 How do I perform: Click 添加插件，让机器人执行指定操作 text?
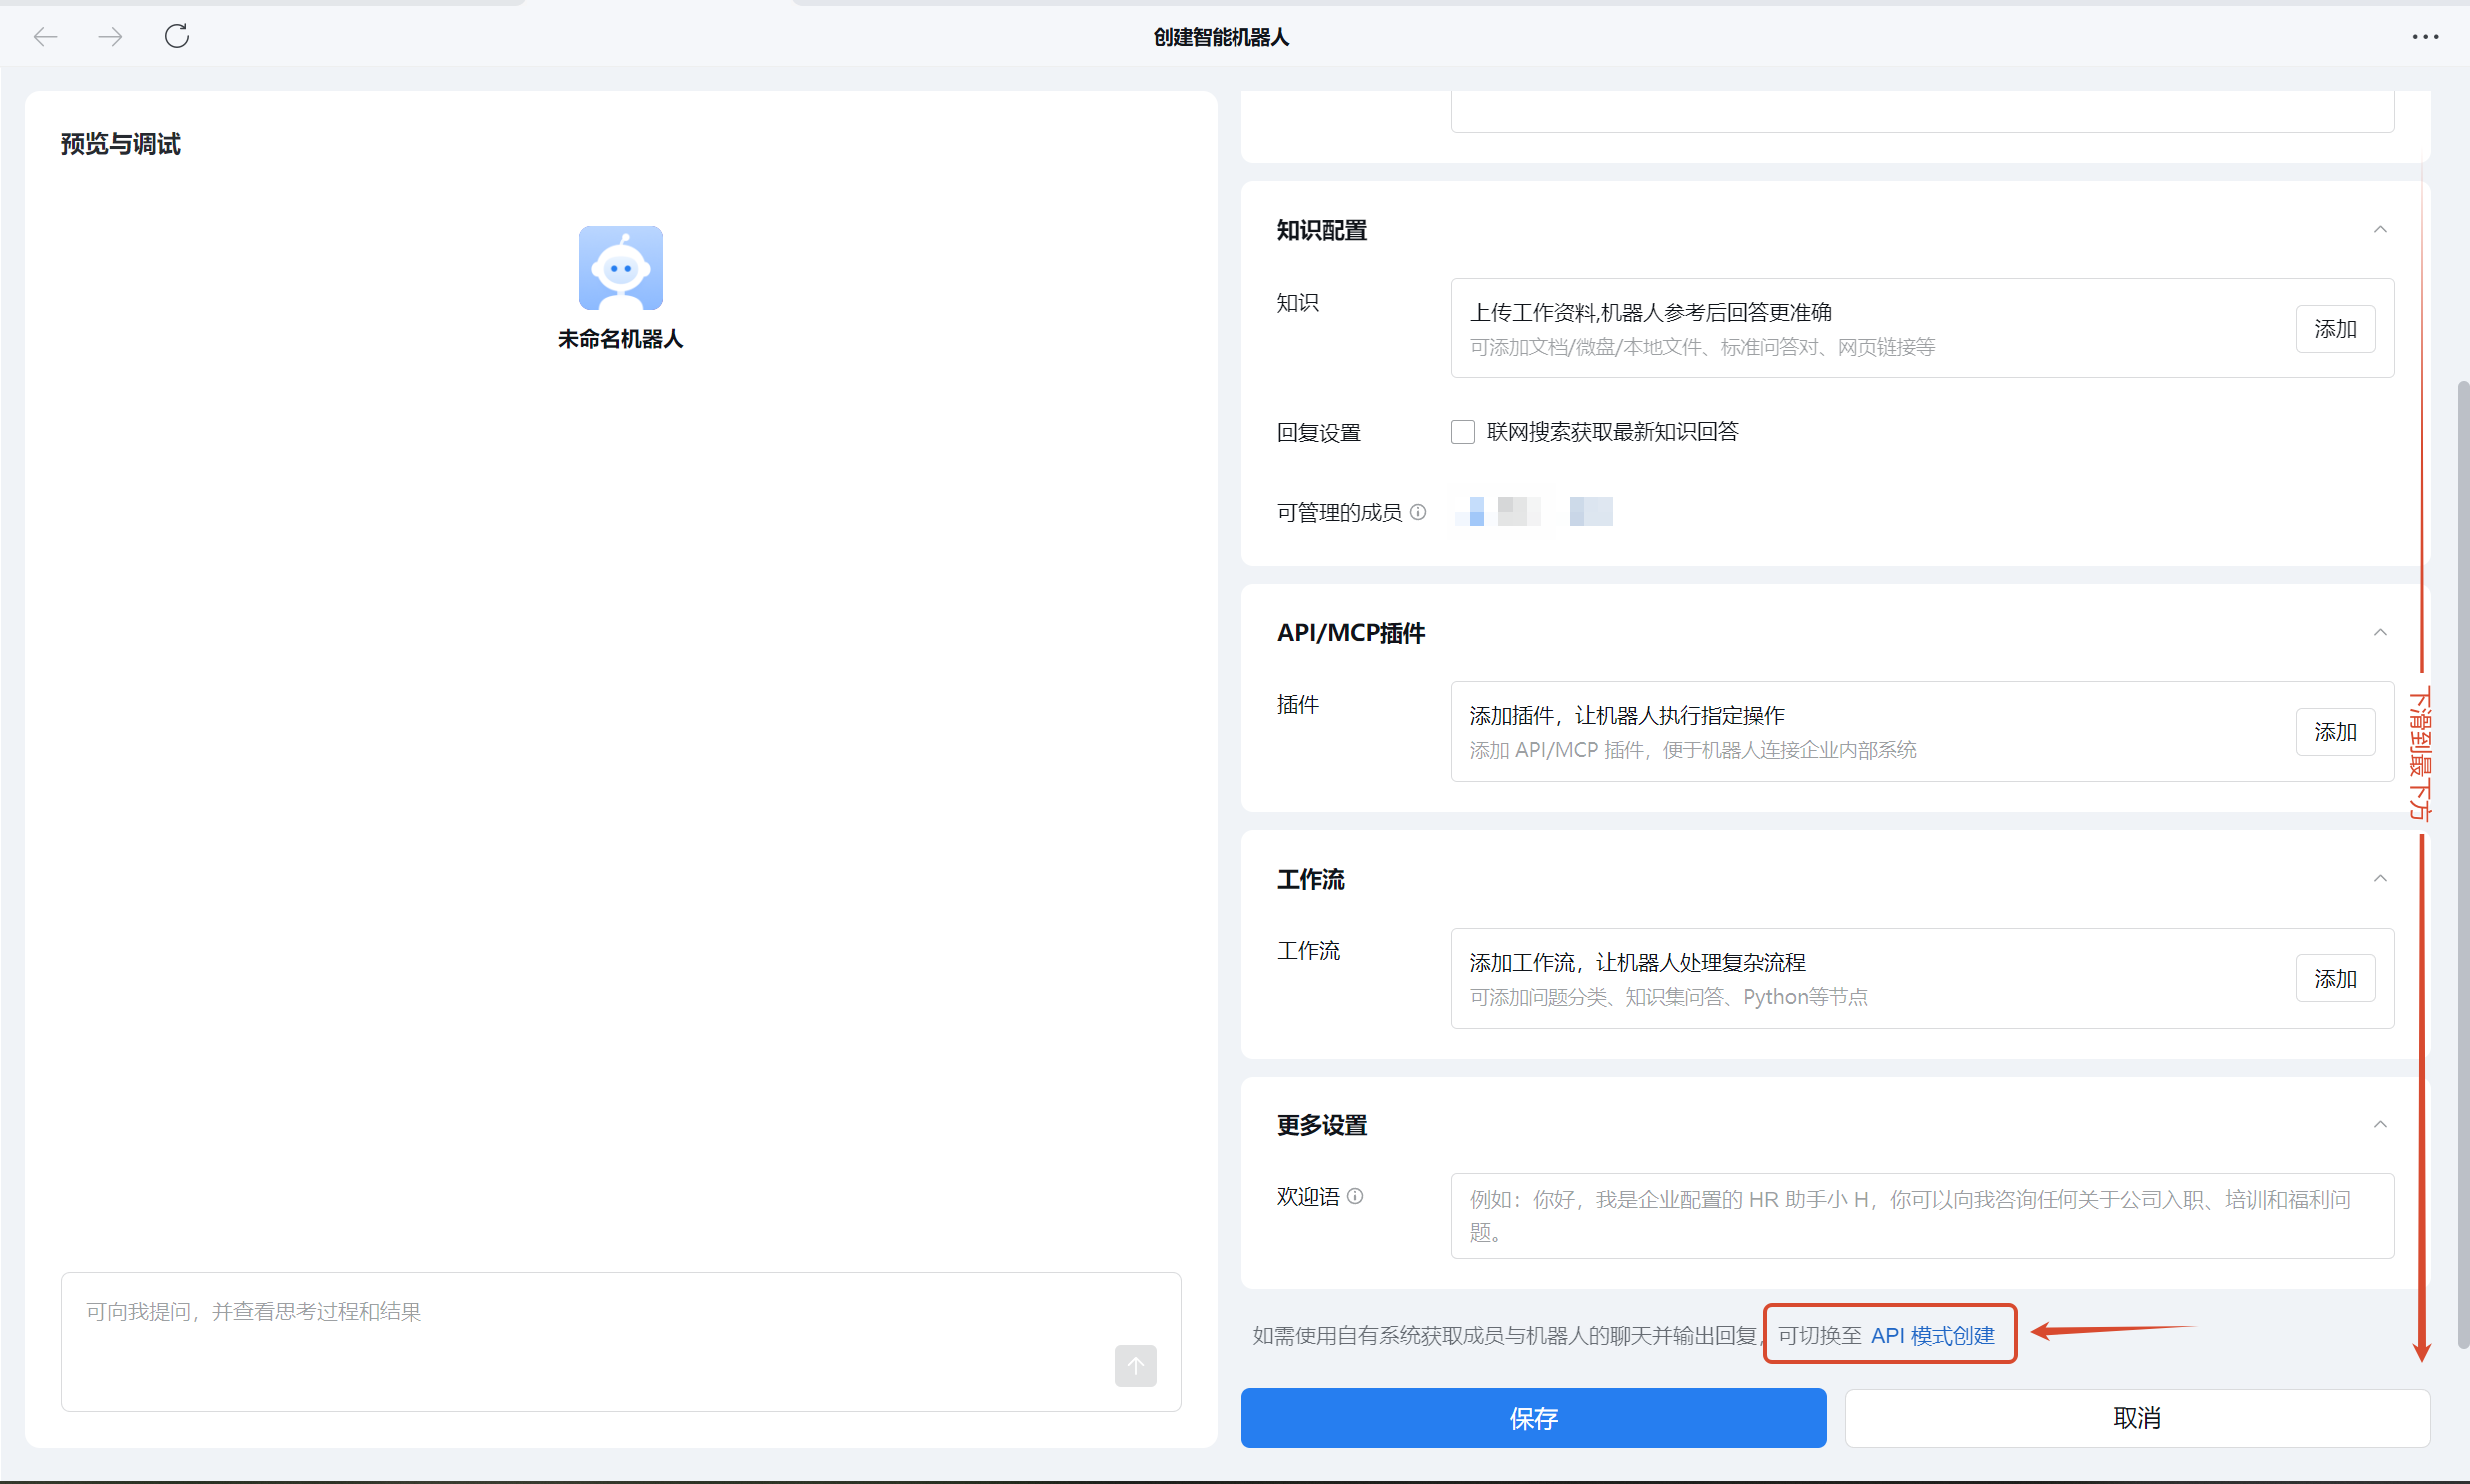(x=1627, y=716)
